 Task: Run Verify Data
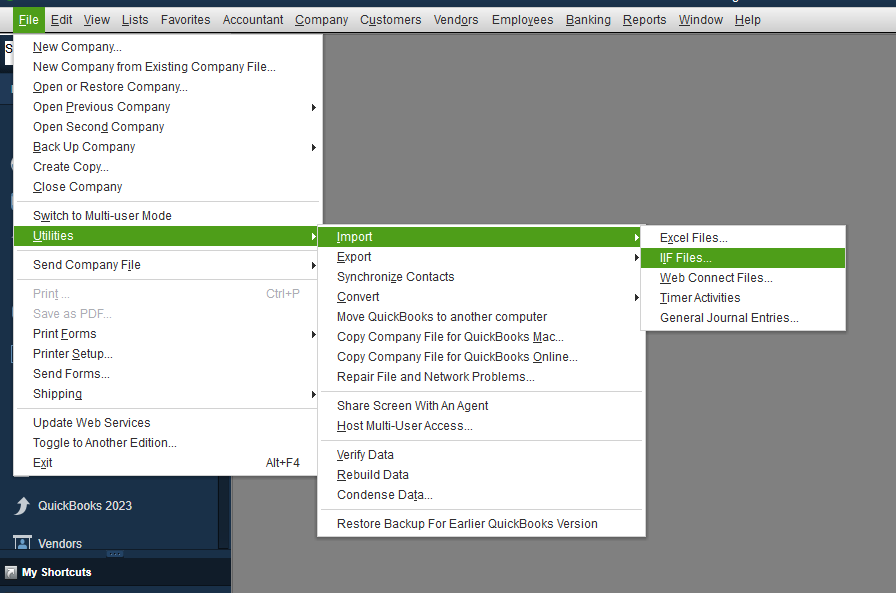tap(481, 455)
